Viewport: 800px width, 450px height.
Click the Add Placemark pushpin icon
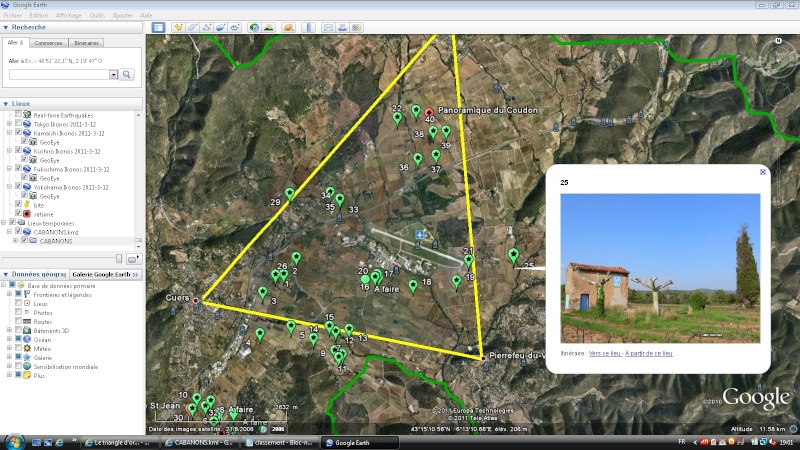coord(178,28)
